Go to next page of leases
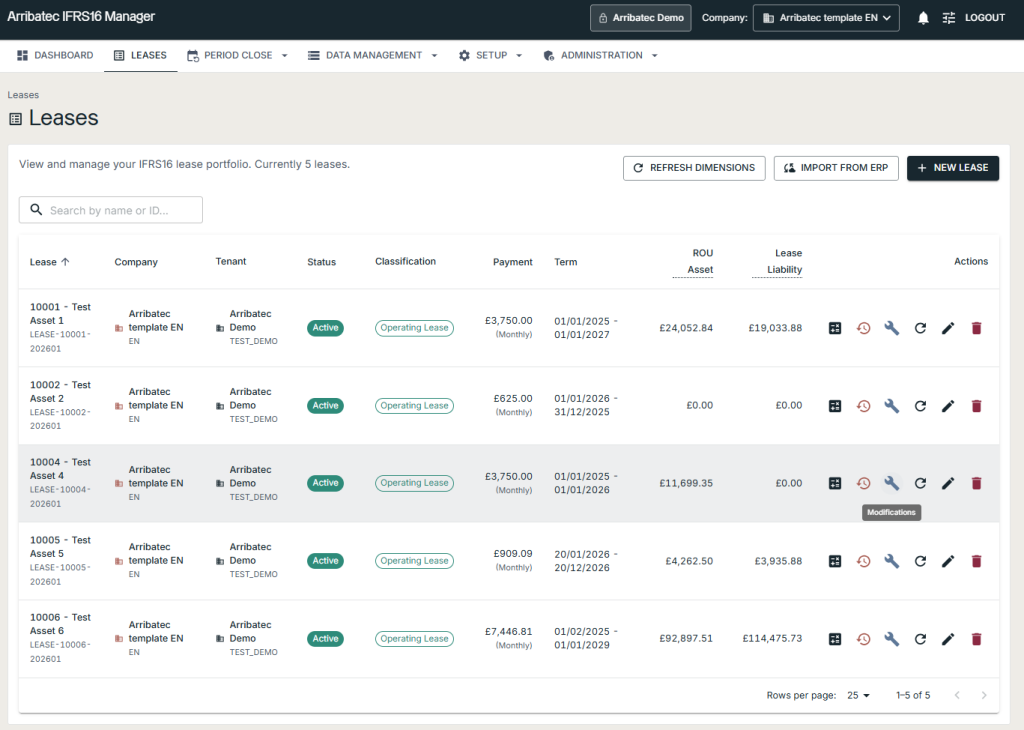1024x730 pixels. click(984, 695)
